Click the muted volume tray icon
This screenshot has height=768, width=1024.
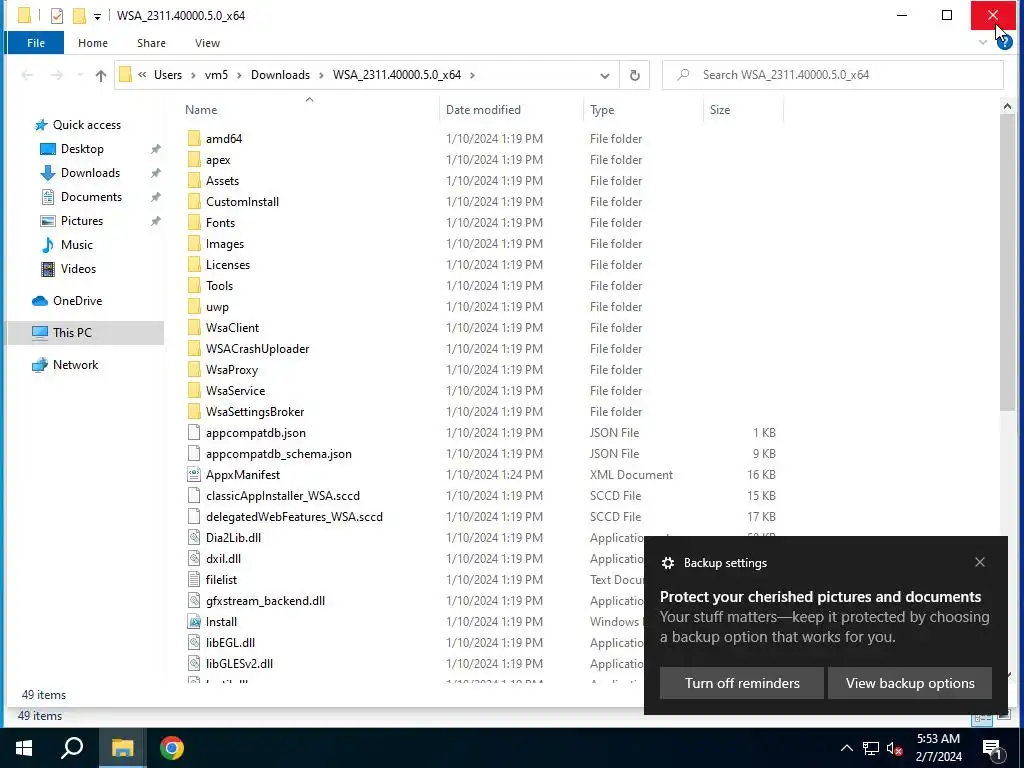pyautogui.click(x=895, y=748)
